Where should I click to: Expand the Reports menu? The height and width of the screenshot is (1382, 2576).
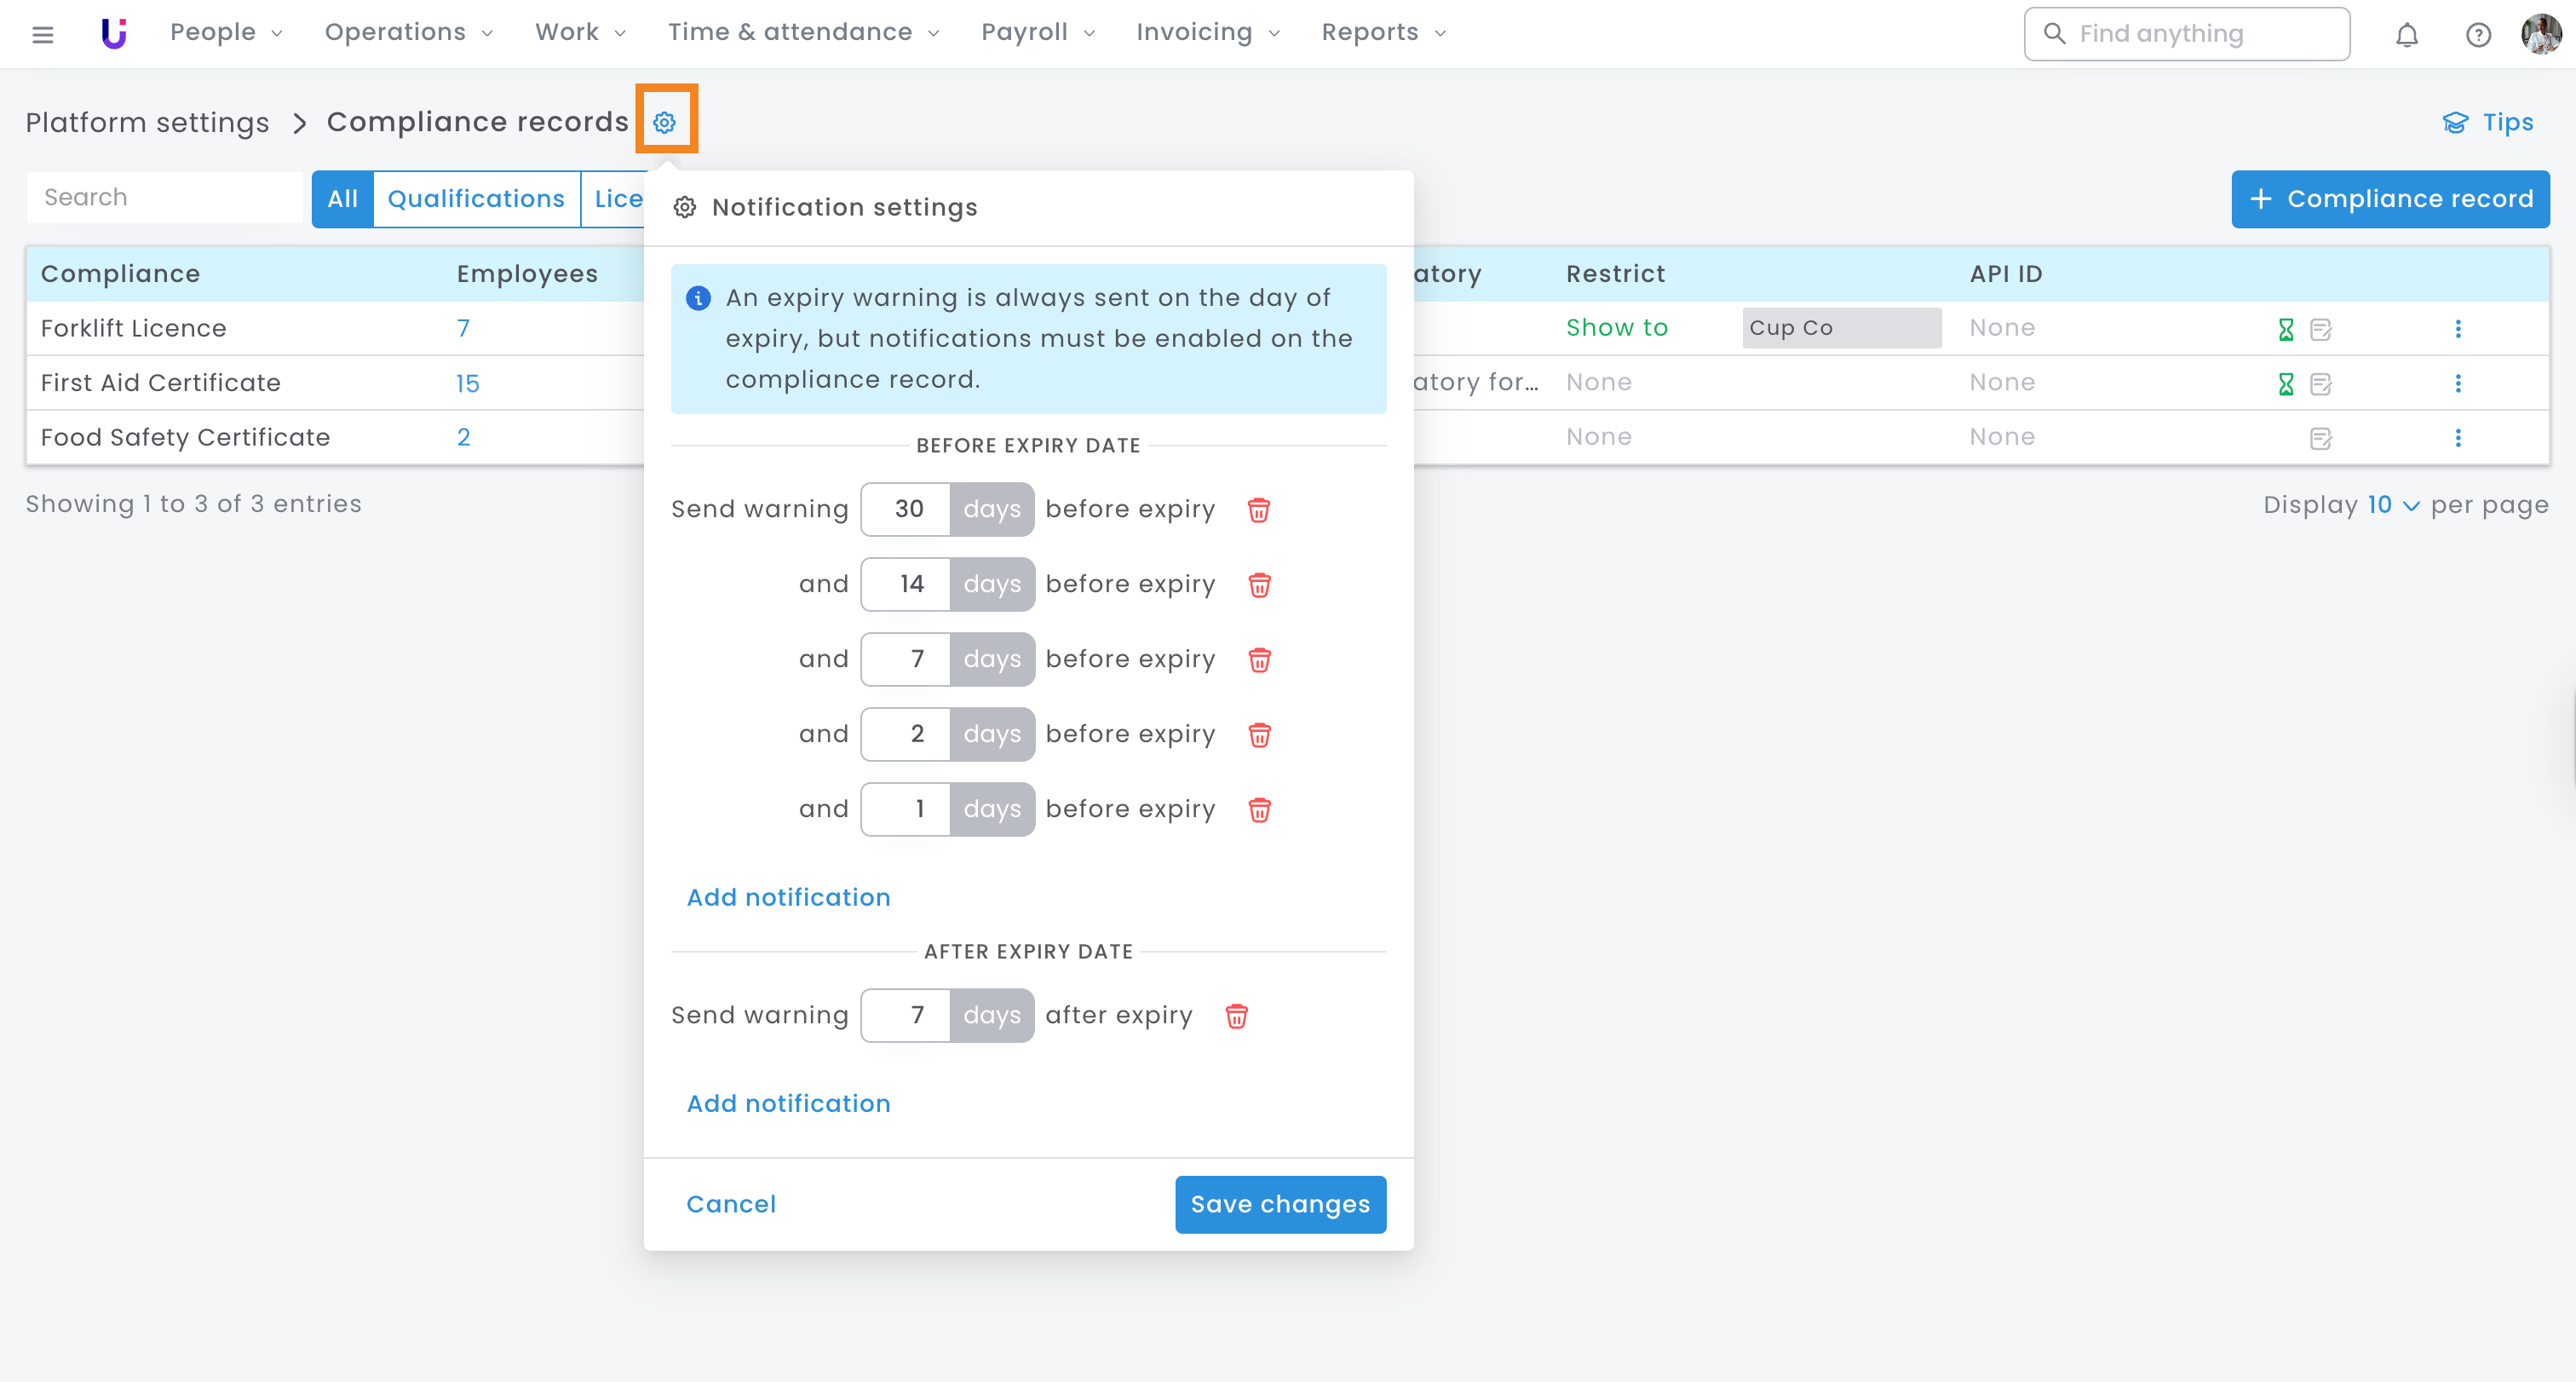pyautogui.click(x=1383, y=33)
